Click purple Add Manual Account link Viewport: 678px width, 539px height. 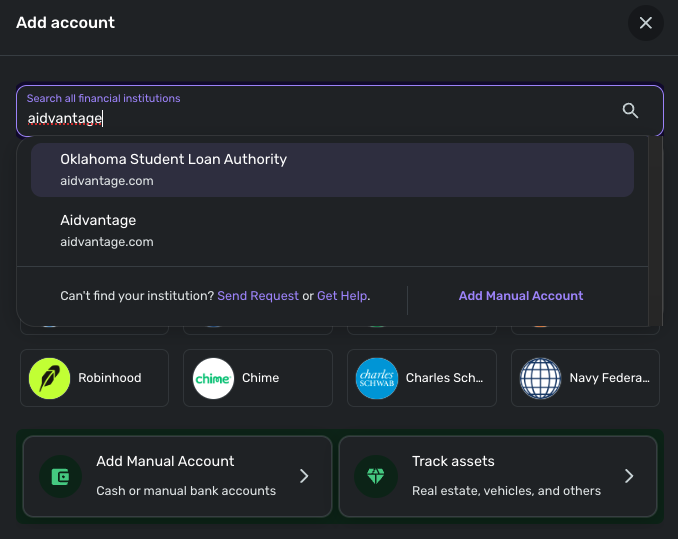click(x=521, y=296)
